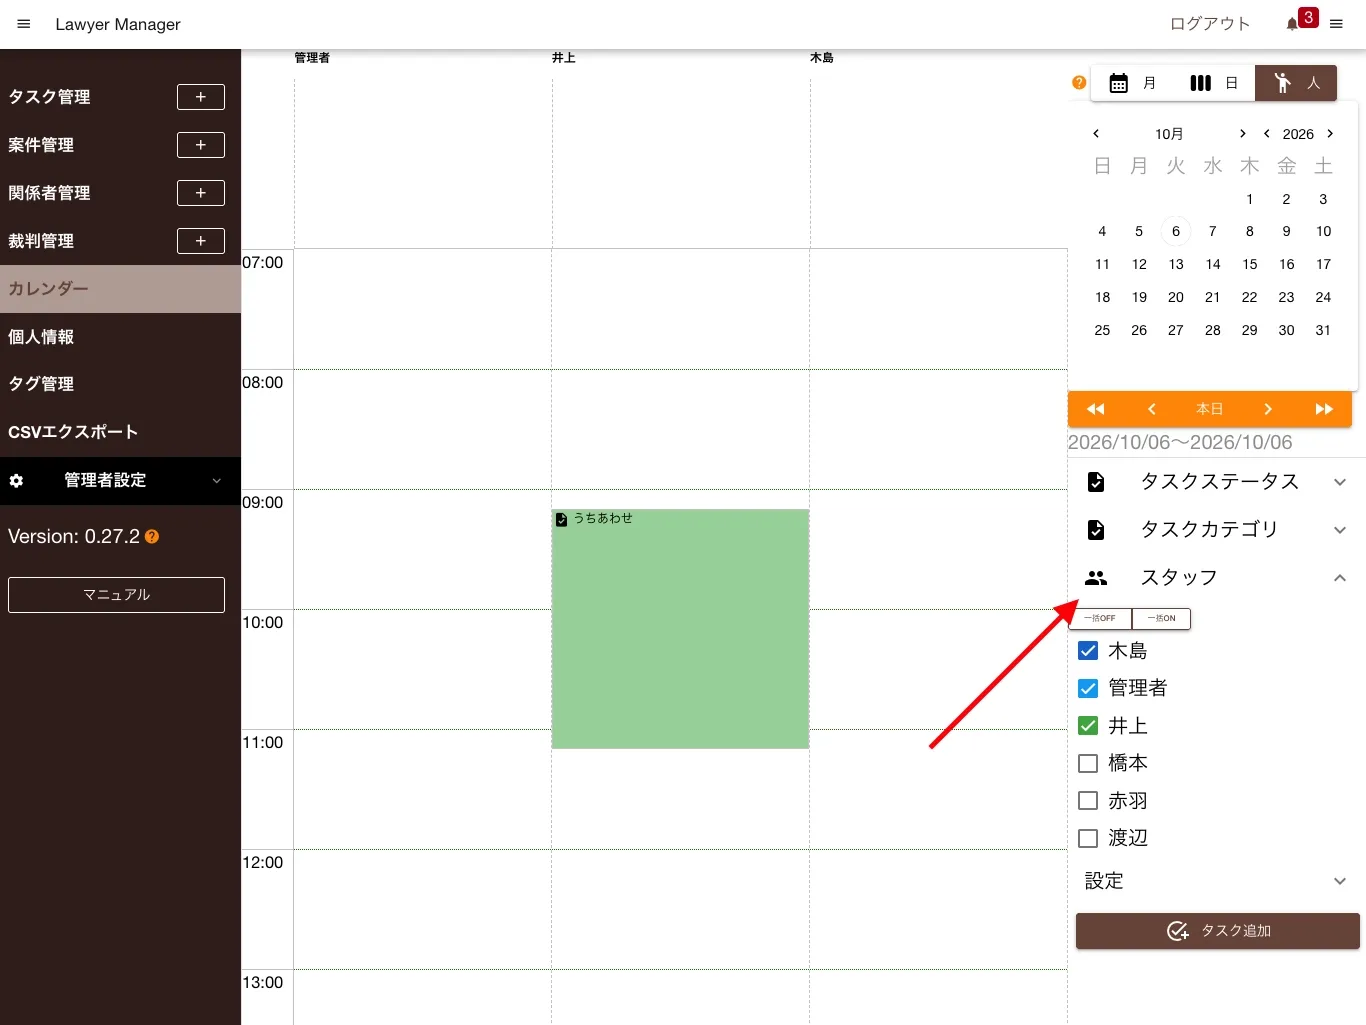The width and height of the screenshot is (1366, 1025).
Task: Uncheck staff 井上 checkbox
Action: tap(1088, 726)
